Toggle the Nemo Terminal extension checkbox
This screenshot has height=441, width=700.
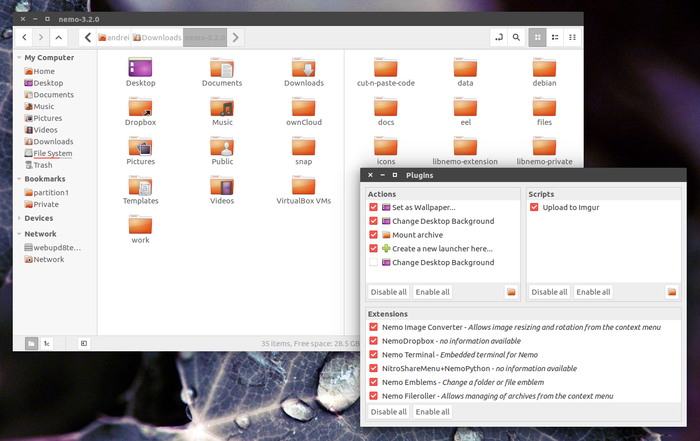click(373, 354)
